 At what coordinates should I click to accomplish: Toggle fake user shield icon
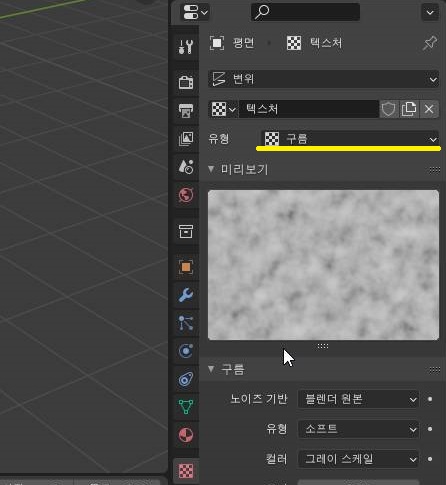tap(389, 109)
